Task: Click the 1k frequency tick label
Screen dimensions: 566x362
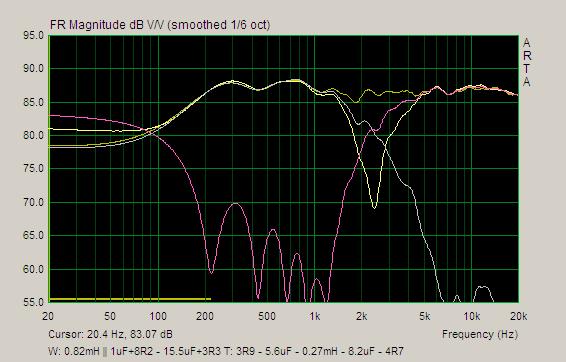Action: click(x=314, y=317)
